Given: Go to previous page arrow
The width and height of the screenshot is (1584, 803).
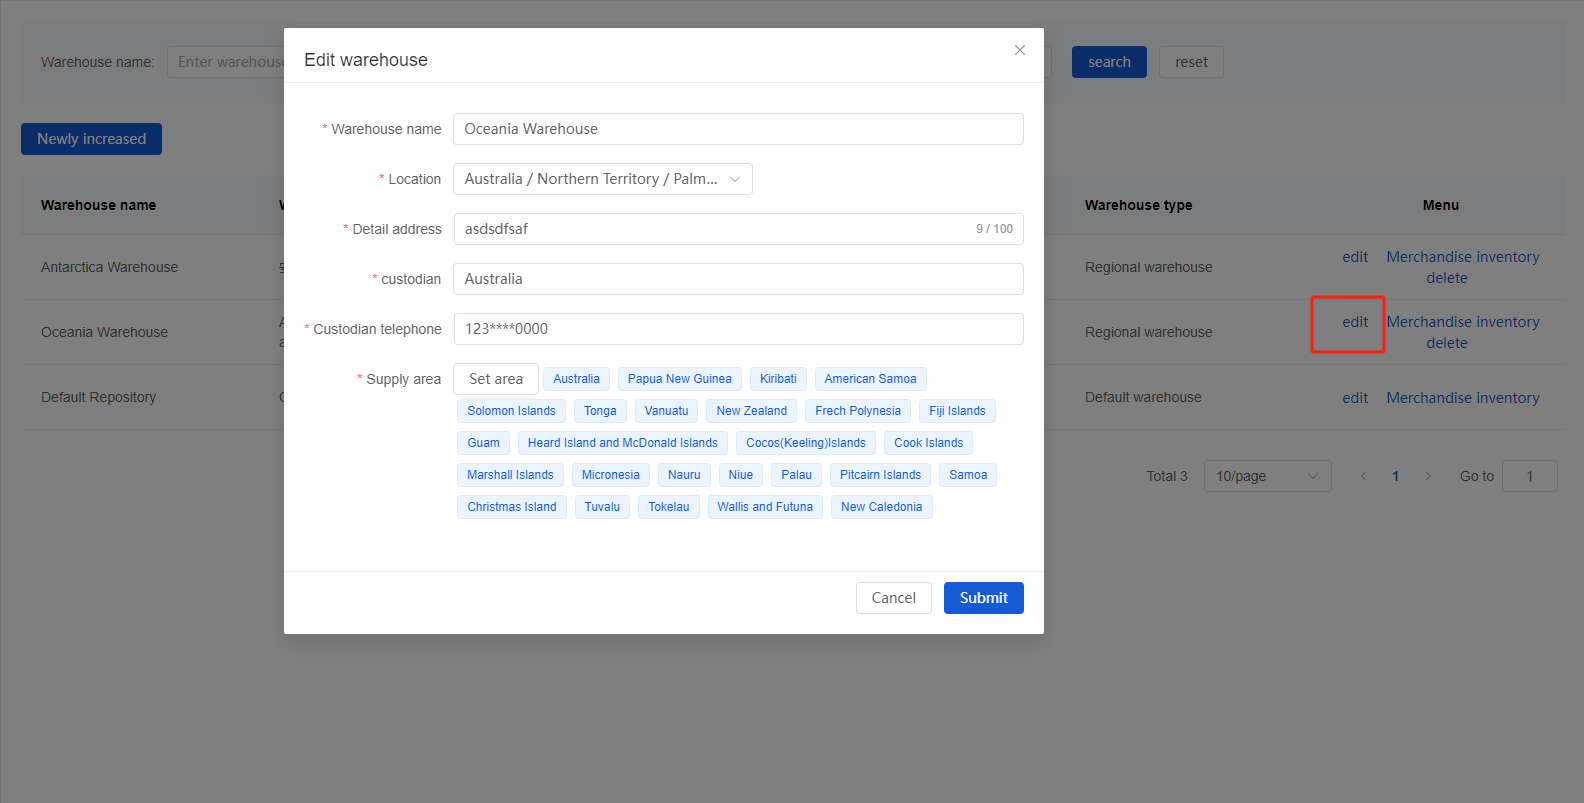Looking at the screenshot, I should coord(1363,476).
